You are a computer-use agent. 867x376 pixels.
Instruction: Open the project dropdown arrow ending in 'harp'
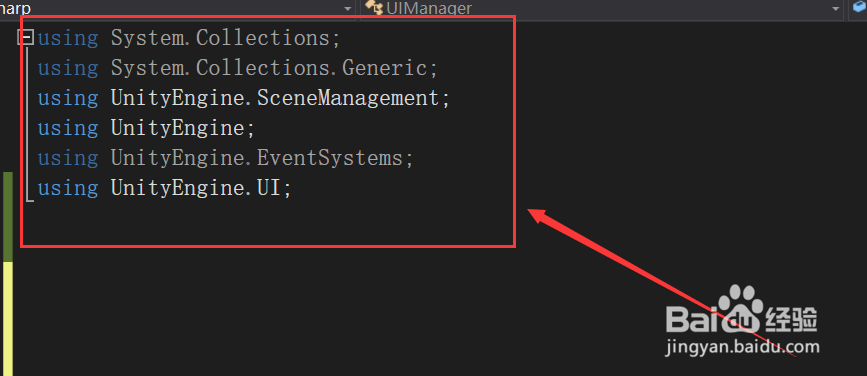pos(347,8)
